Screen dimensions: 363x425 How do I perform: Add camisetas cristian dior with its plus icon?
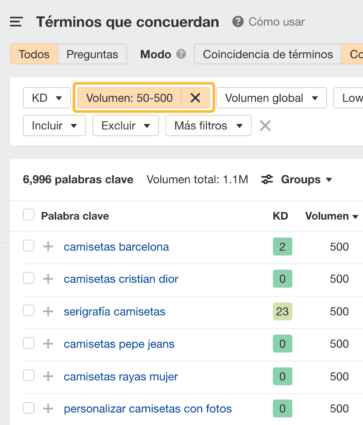pos(48,279)
